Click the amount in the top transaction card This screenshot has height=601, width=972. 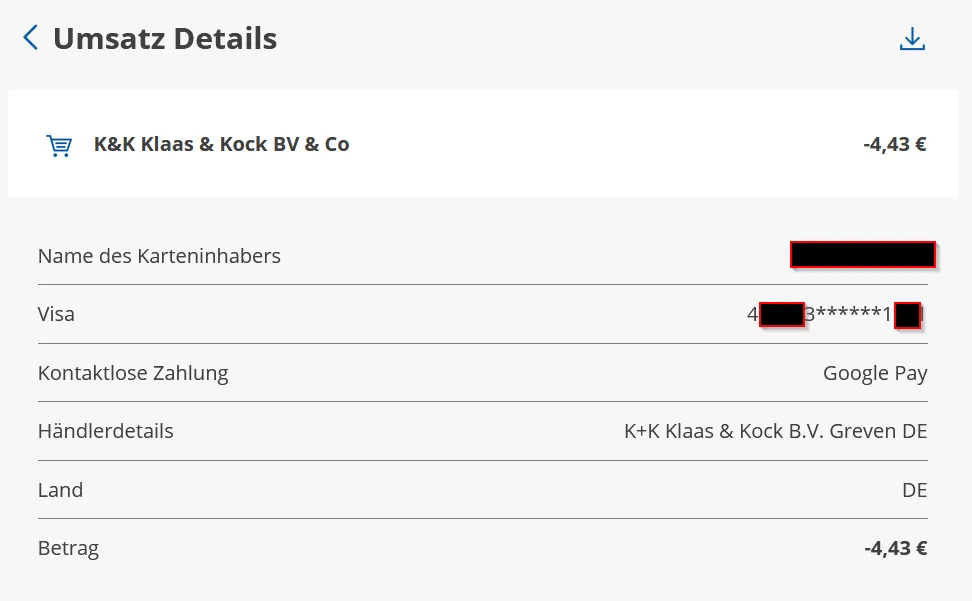click(894, 144)
